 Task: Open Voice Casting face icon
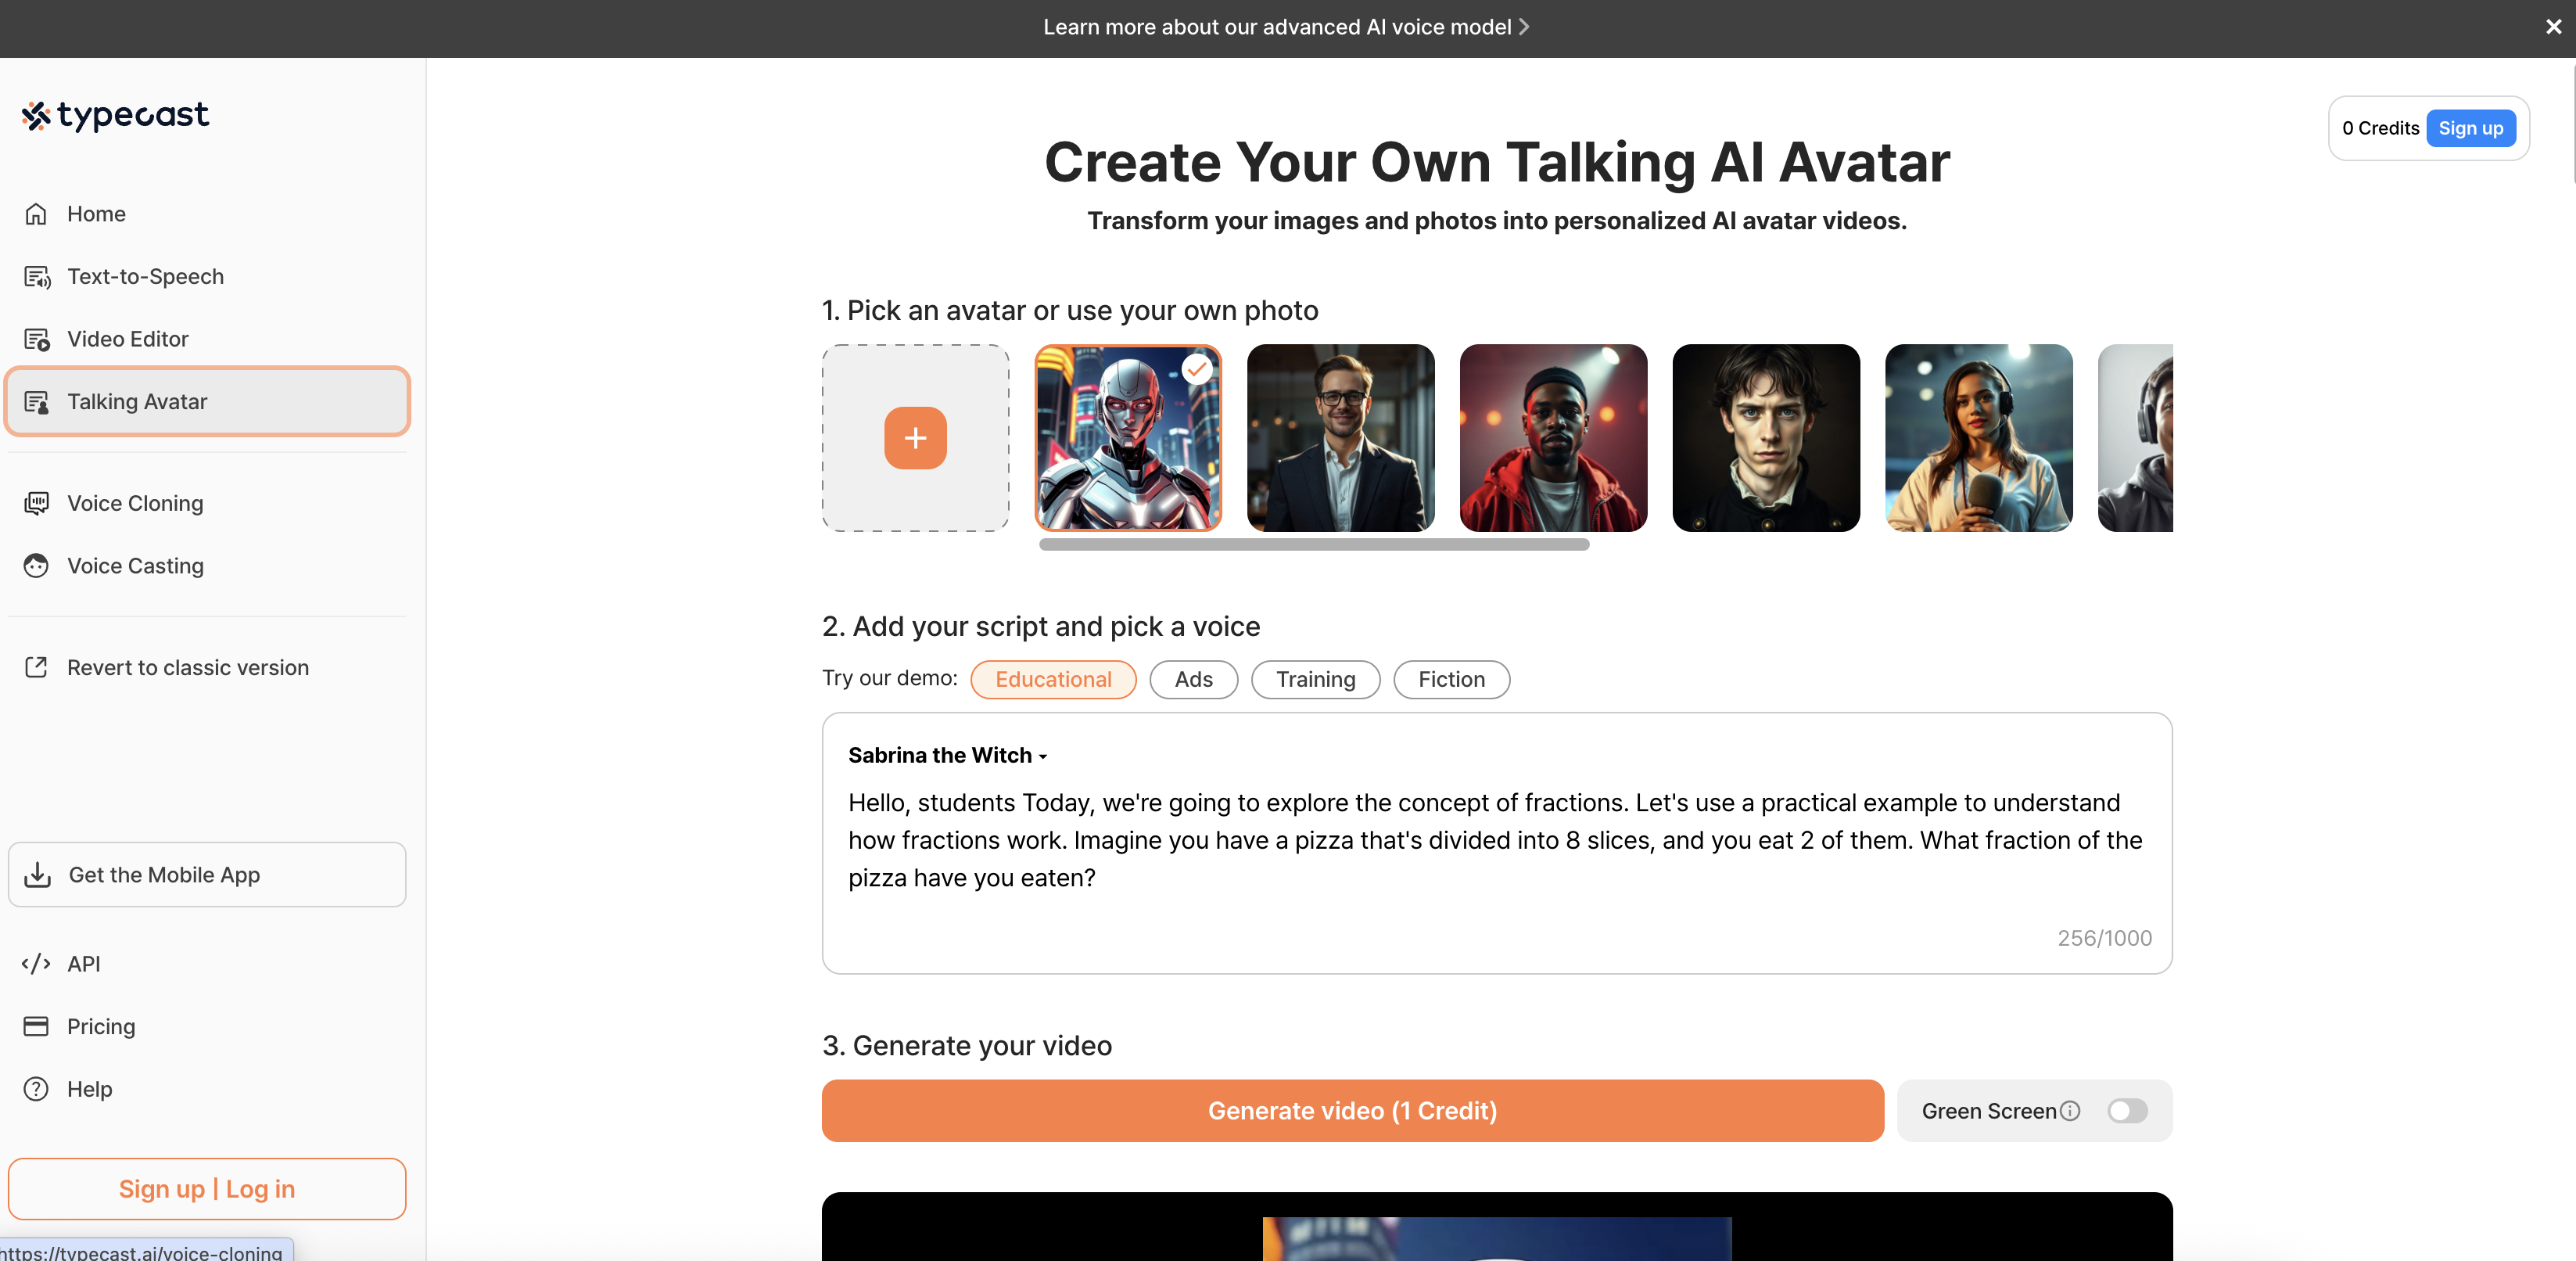pos(36,566)
